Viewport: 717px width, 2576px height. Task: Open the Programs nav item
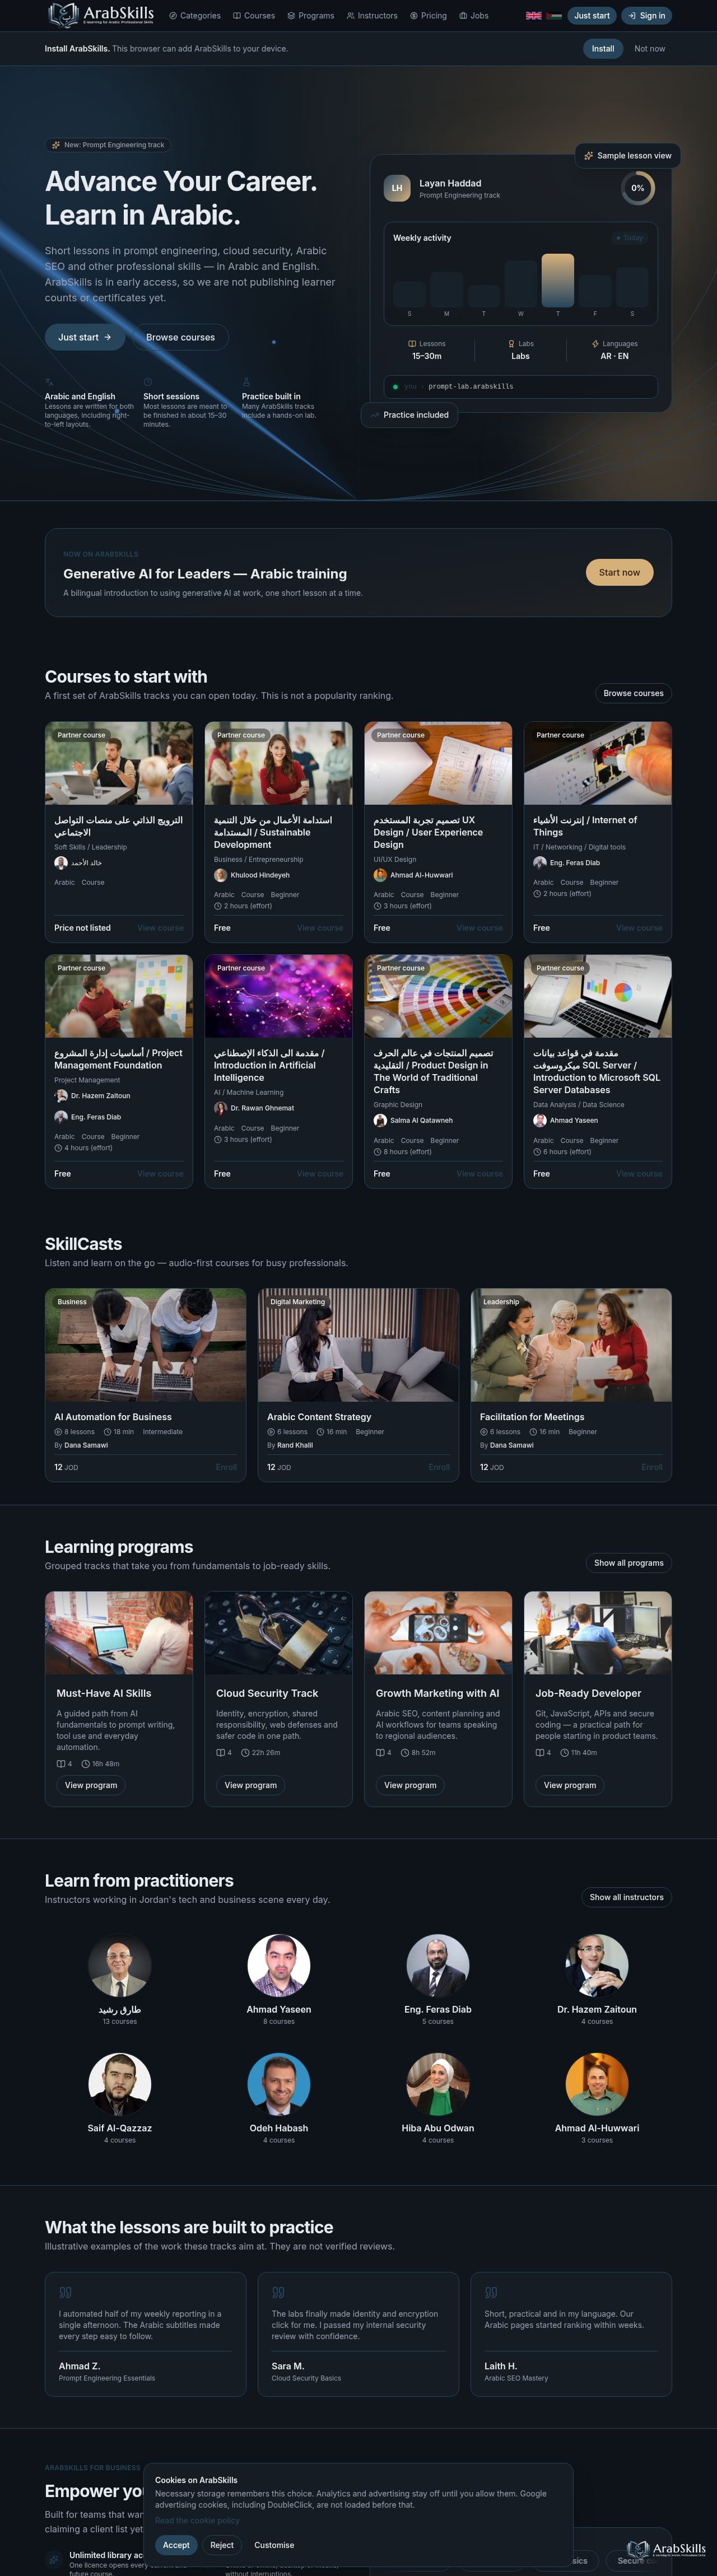311,16
